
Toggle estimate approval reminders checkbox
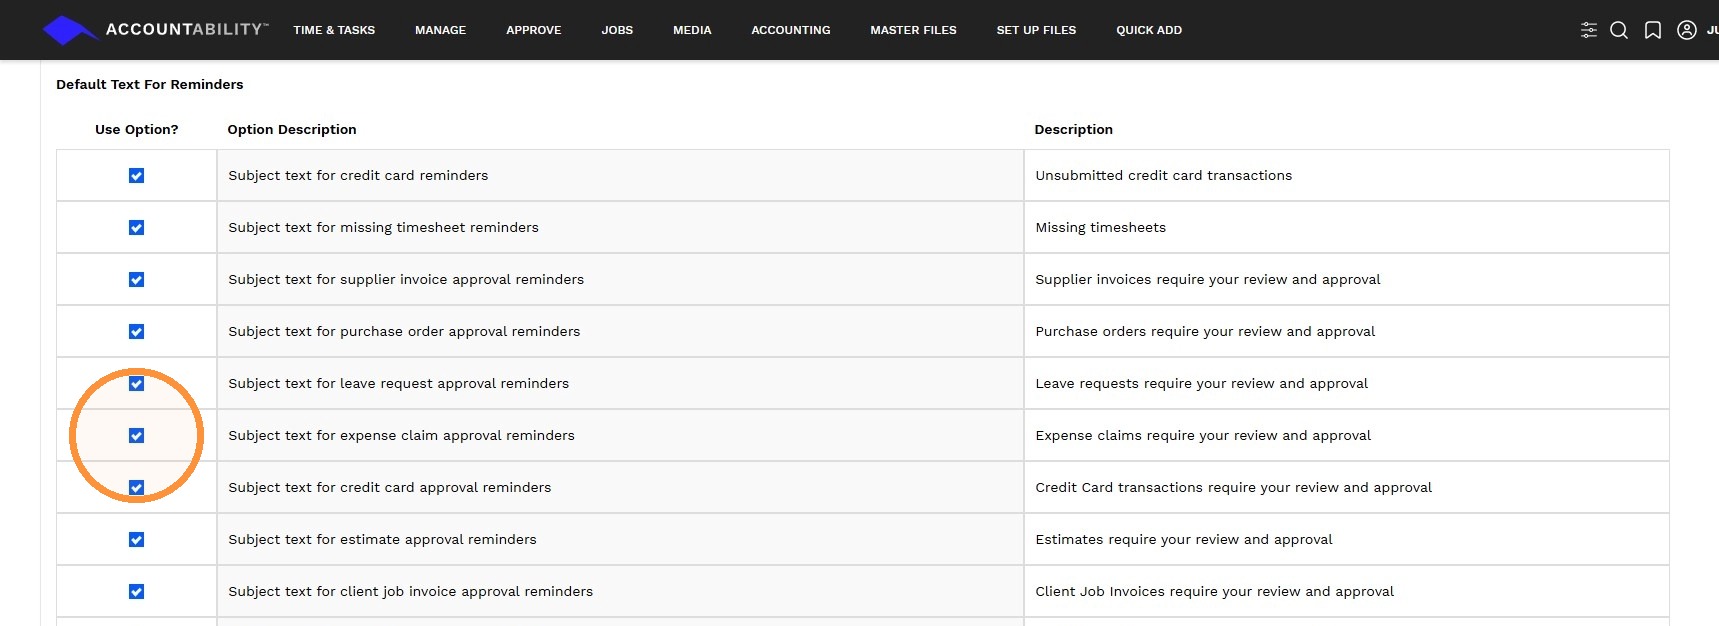point(136,540)
